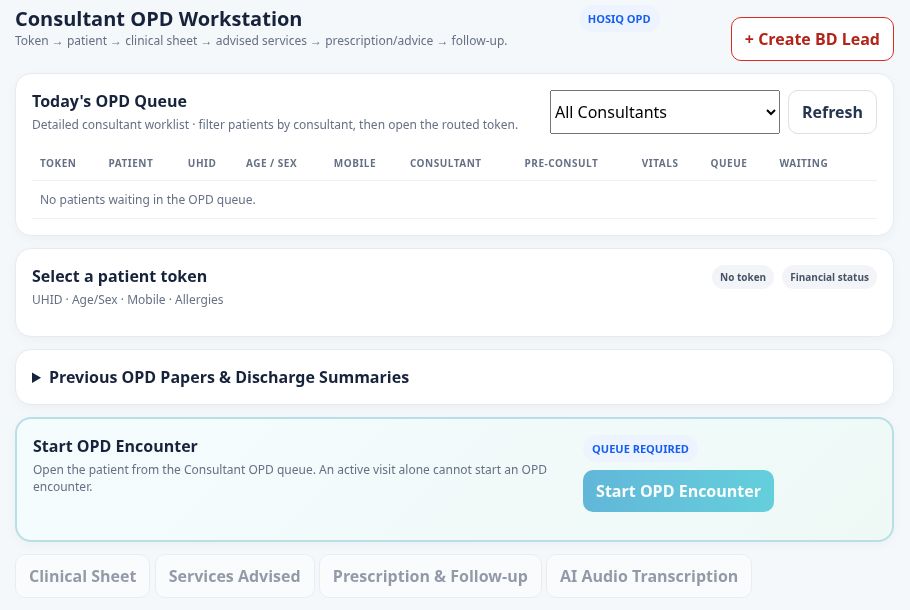
Task: Click the QUEUE REQUIRED label
Action: click(640, 449)
